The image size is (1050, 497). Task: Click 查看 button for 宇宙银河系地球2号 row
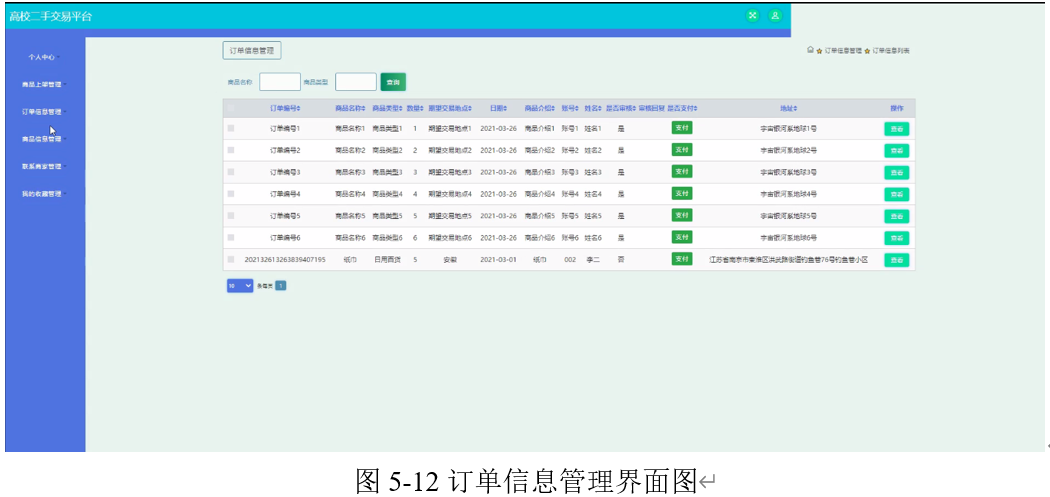[896, 151]
